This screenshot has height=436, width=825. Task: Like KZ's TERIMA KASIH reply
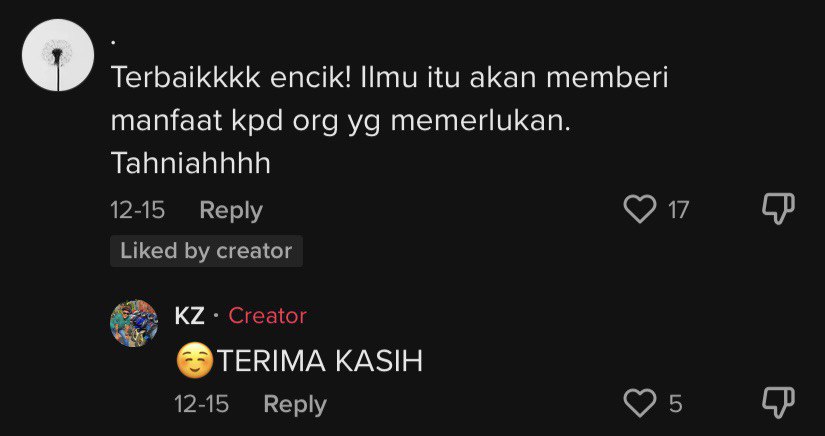click(640, 403)
